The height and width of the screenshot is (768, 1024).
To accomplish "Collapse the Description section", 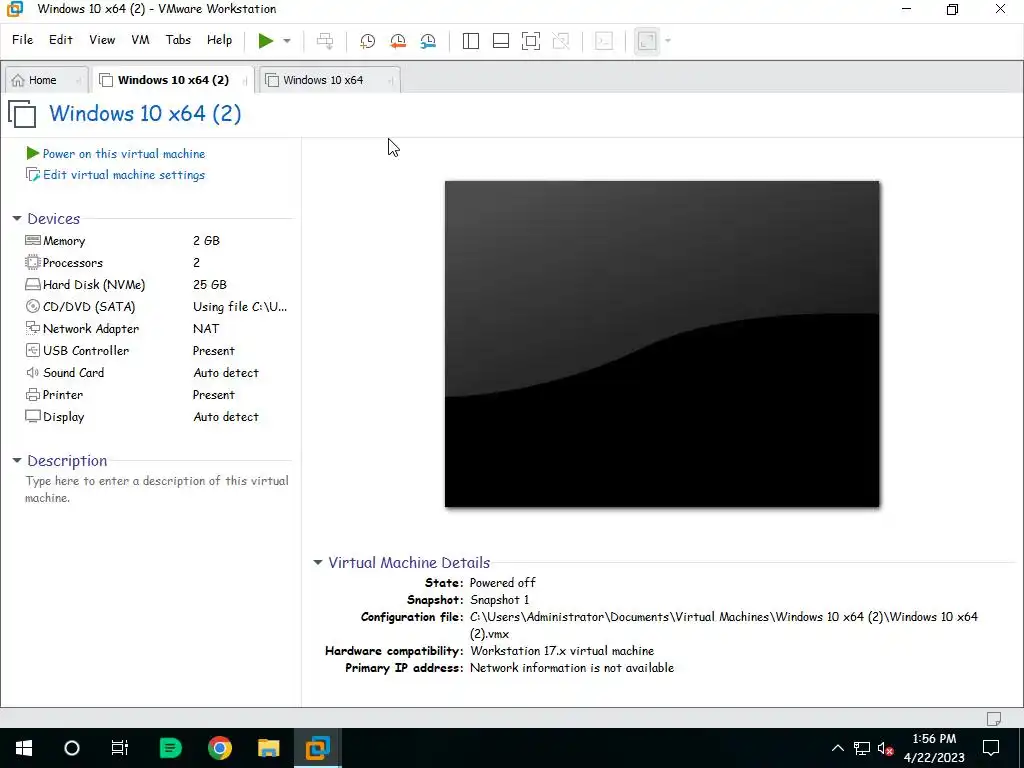I will tap(17, 461).
